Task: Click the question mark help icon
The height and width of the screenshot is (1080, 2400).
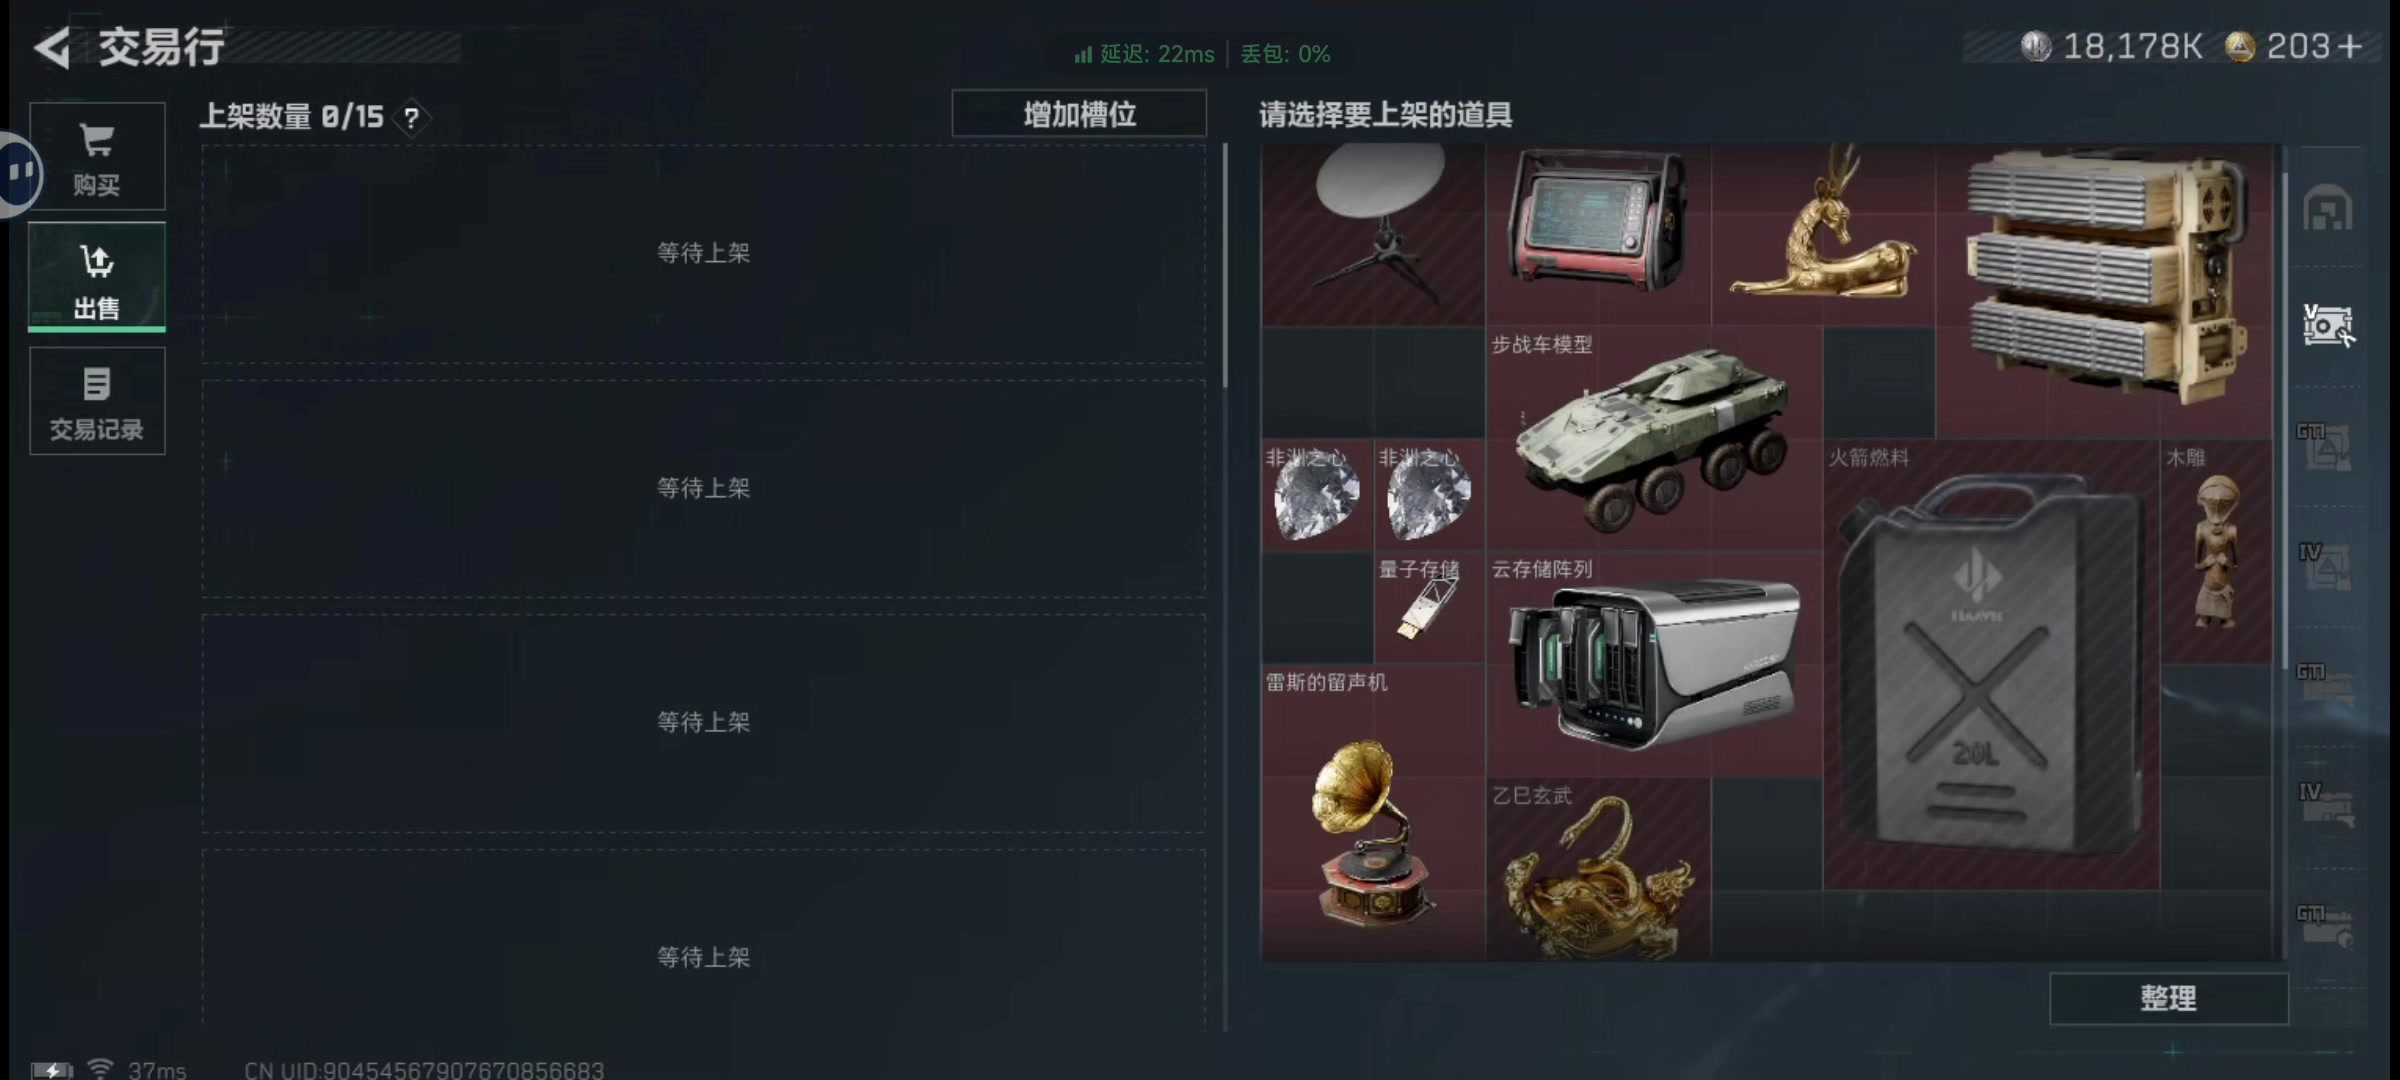Action: tap(411, 118)
